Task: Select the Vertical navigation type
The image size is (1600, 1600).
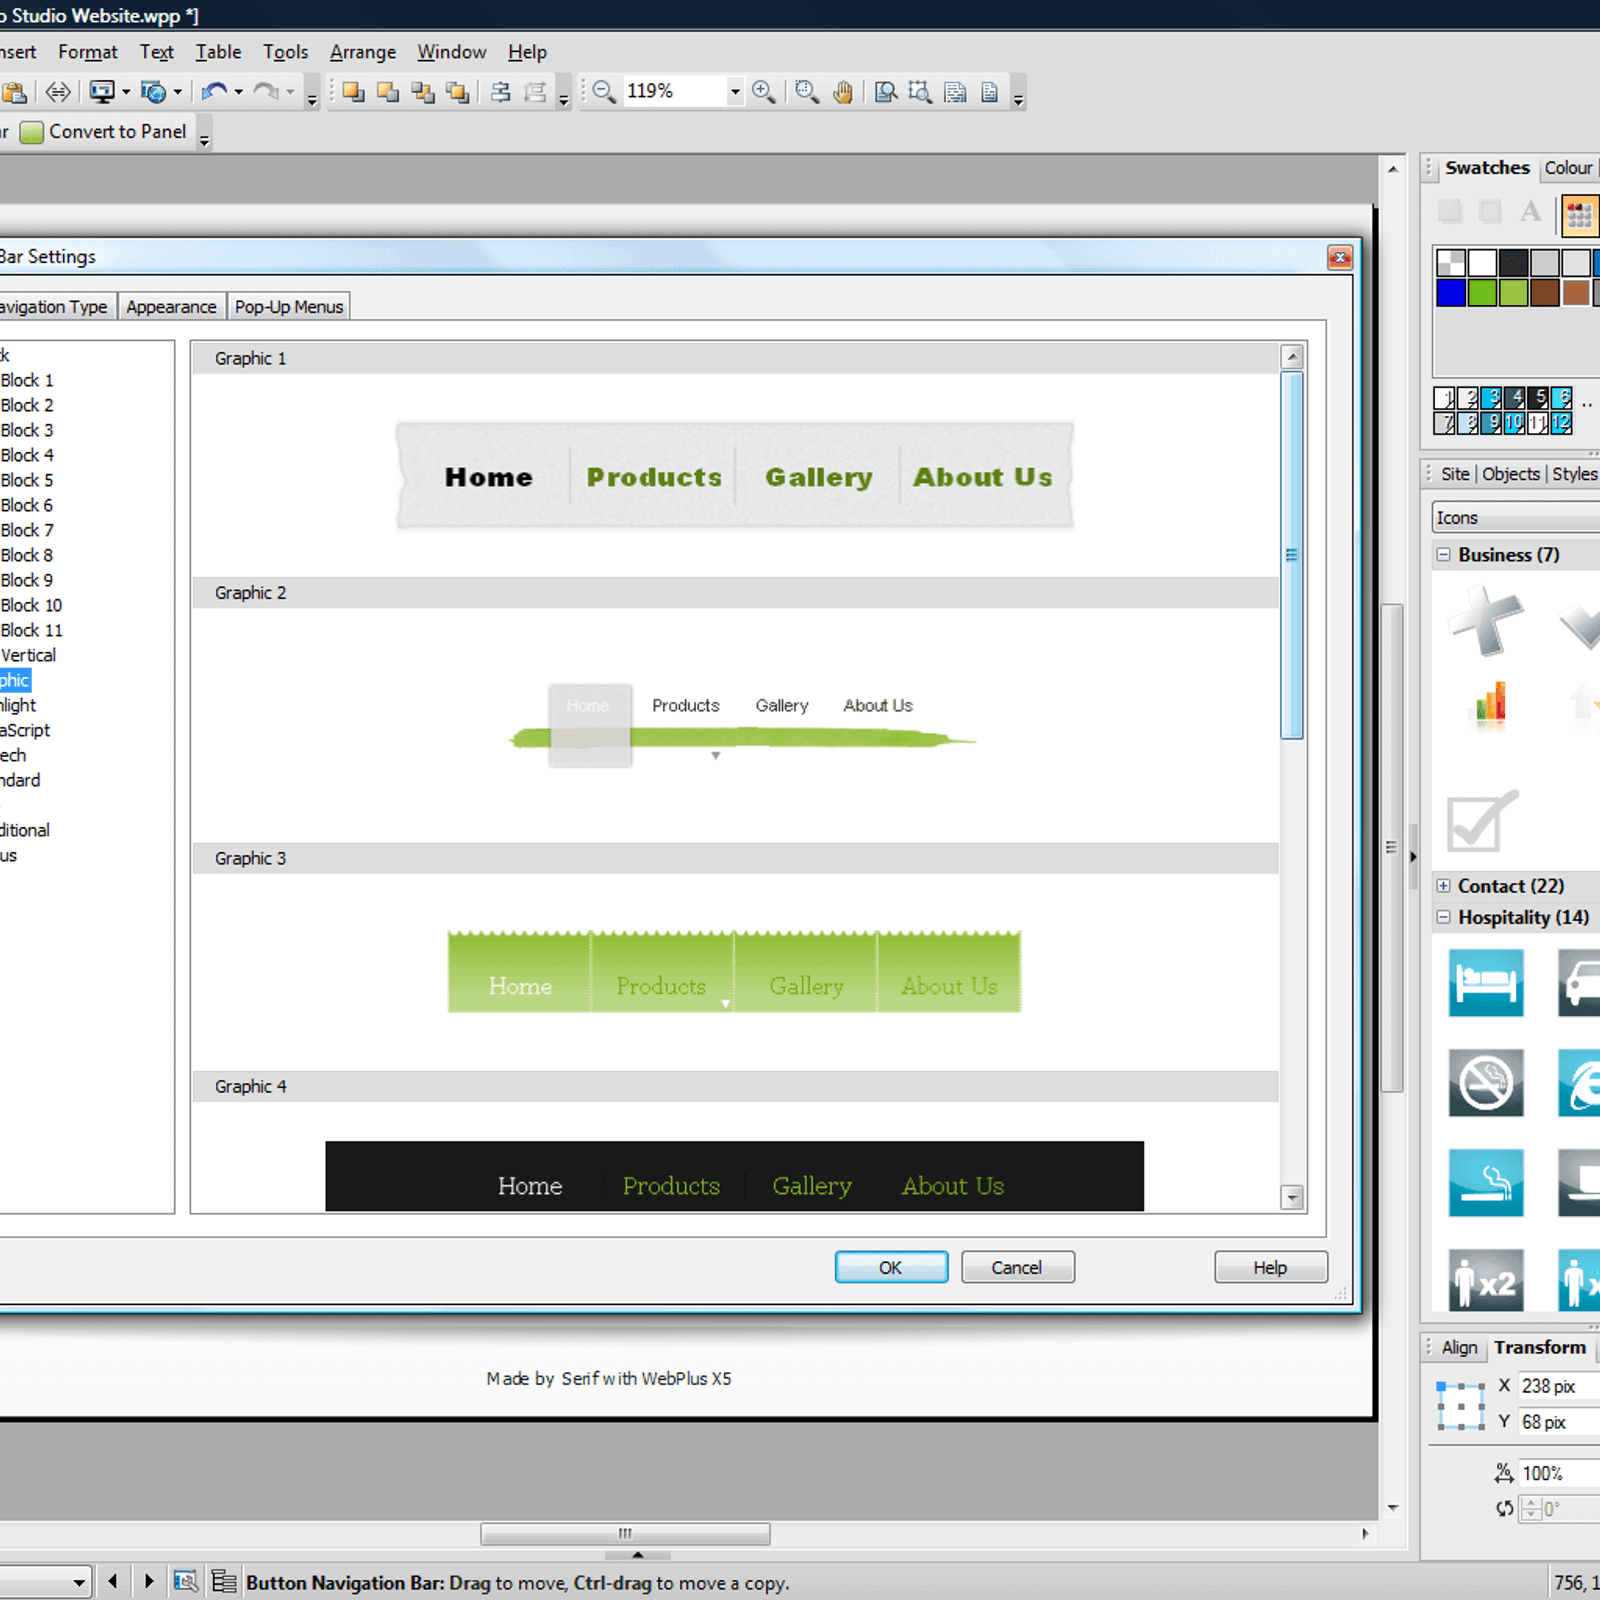Action: pyautogui.click(x=28, y=655)
